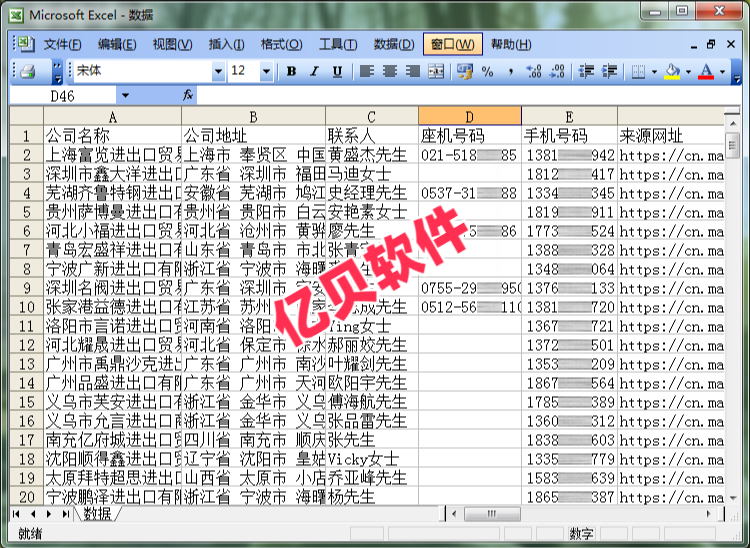Align text right

point(413,72)
